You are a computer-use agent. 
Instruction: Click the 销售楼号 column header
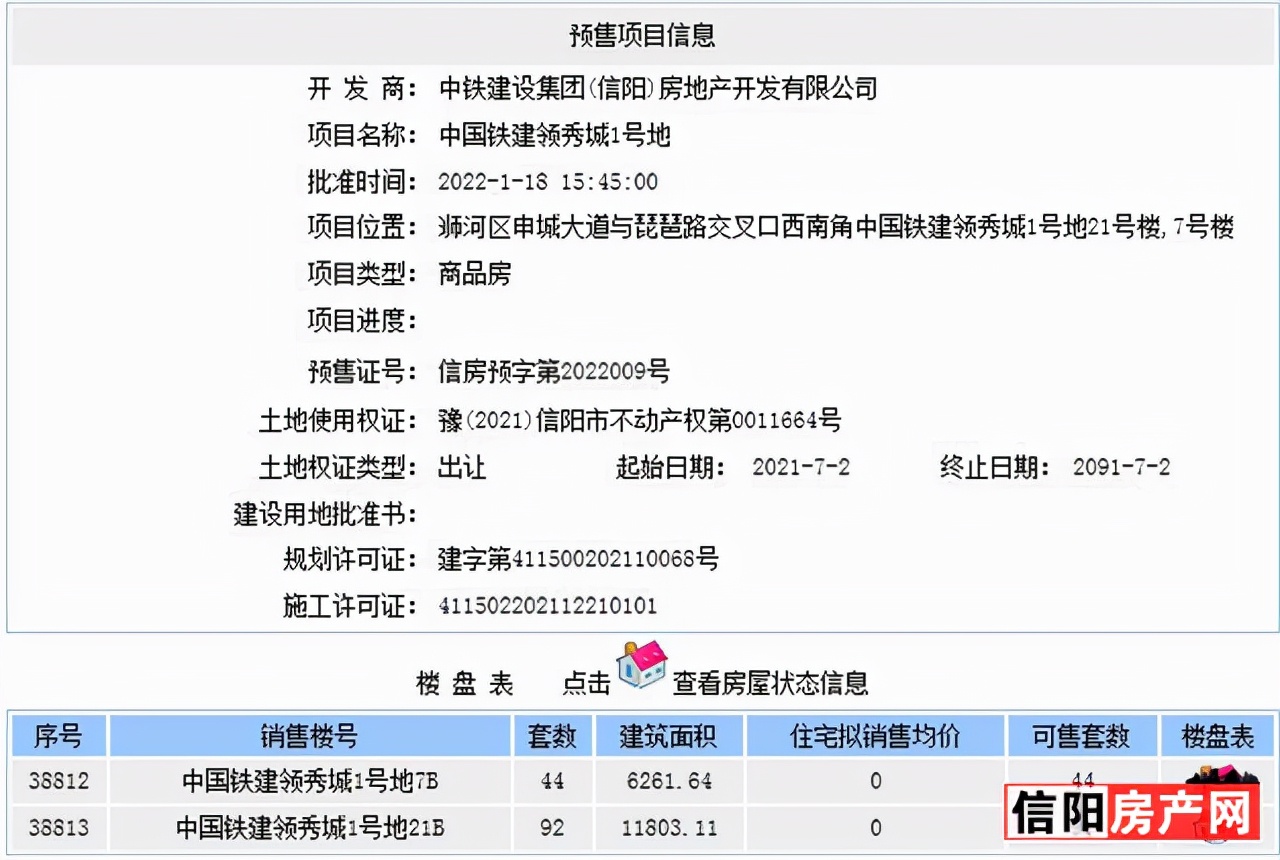[310, 737]
